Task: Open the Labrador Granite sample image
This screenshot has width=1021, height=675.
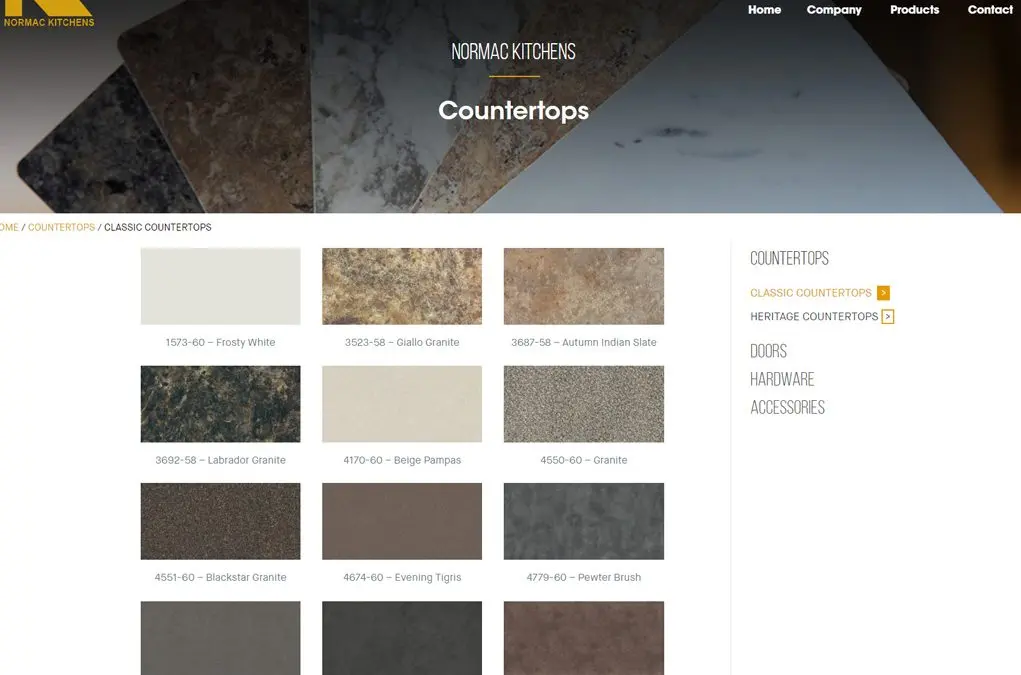Action: [x=221, y=404]
